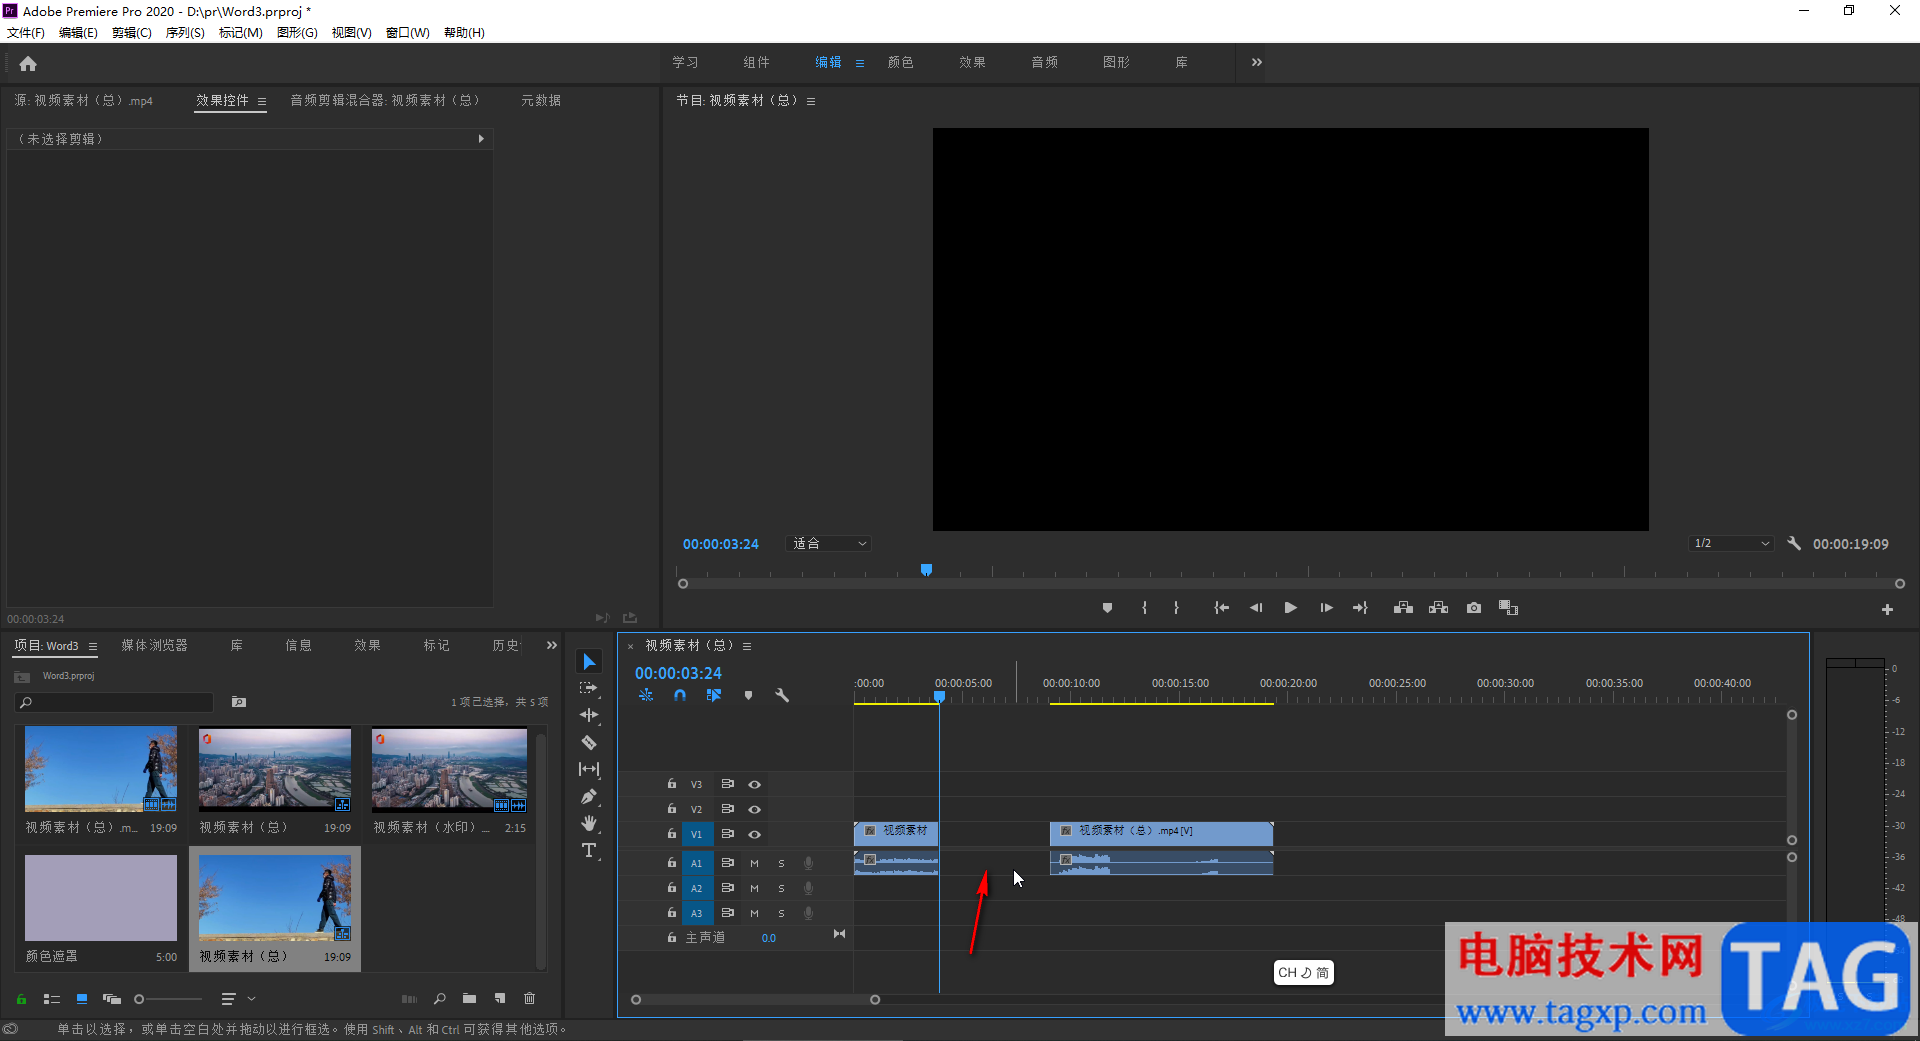Show more workspaces via double chevron

[1257, 62]
